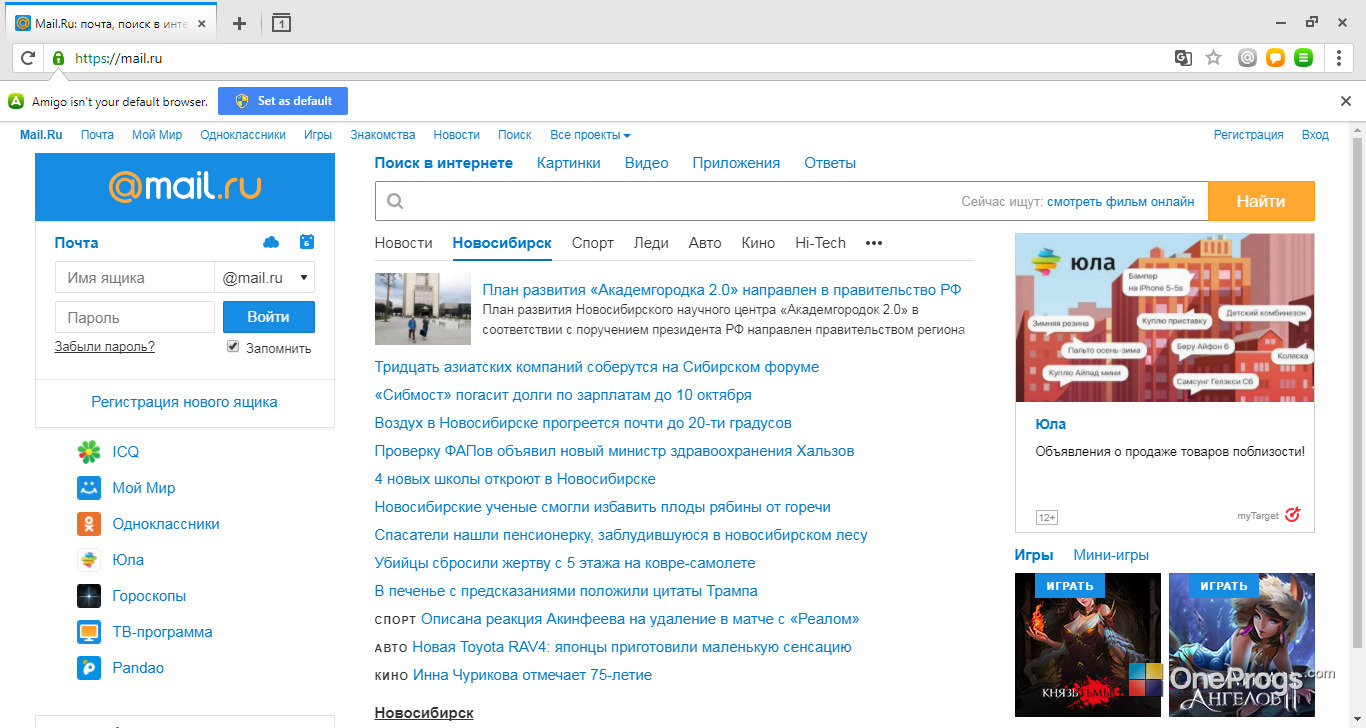Screen dimensions: 1366x728
Task: Switch search to Картинки
Action: [x=569, y=163]
